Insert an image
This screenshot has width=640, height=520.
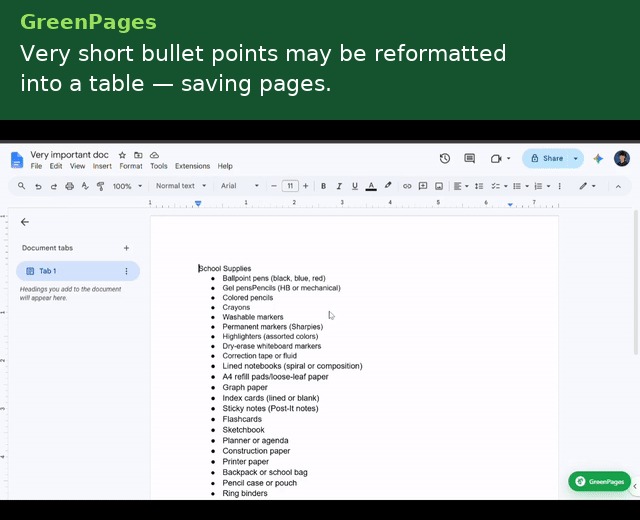click(439, 186)
